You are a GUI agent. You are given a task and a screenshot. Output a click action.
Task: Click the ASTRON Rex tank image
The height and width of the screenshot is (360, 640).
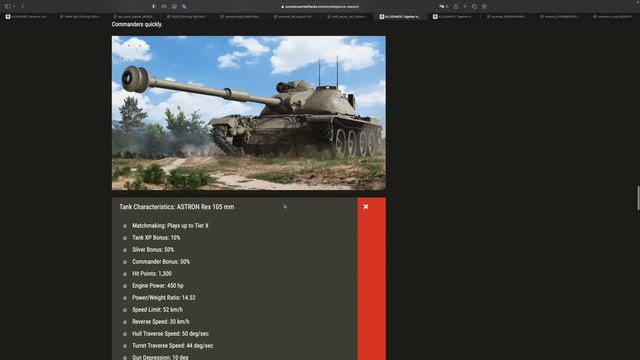249,113
